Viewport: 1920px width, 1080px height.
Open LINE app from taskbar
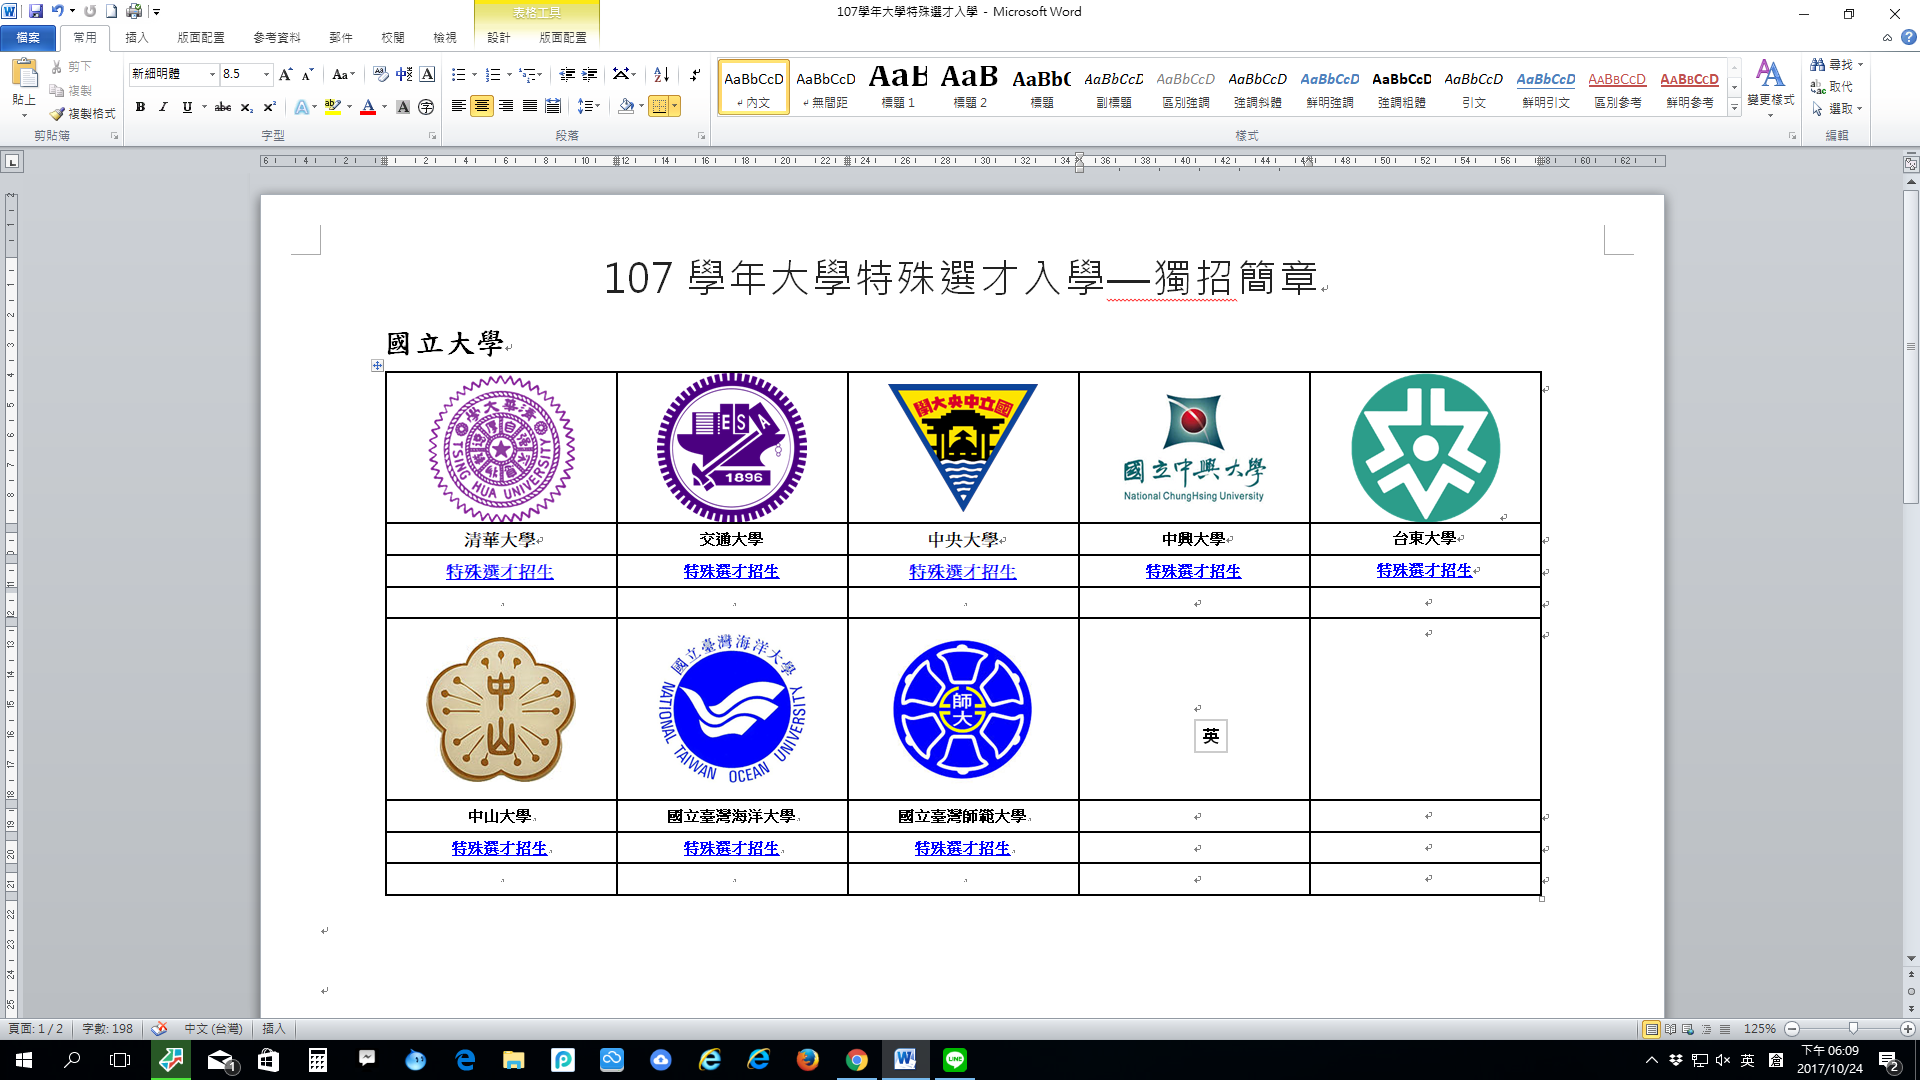(x=955, y=1060)
